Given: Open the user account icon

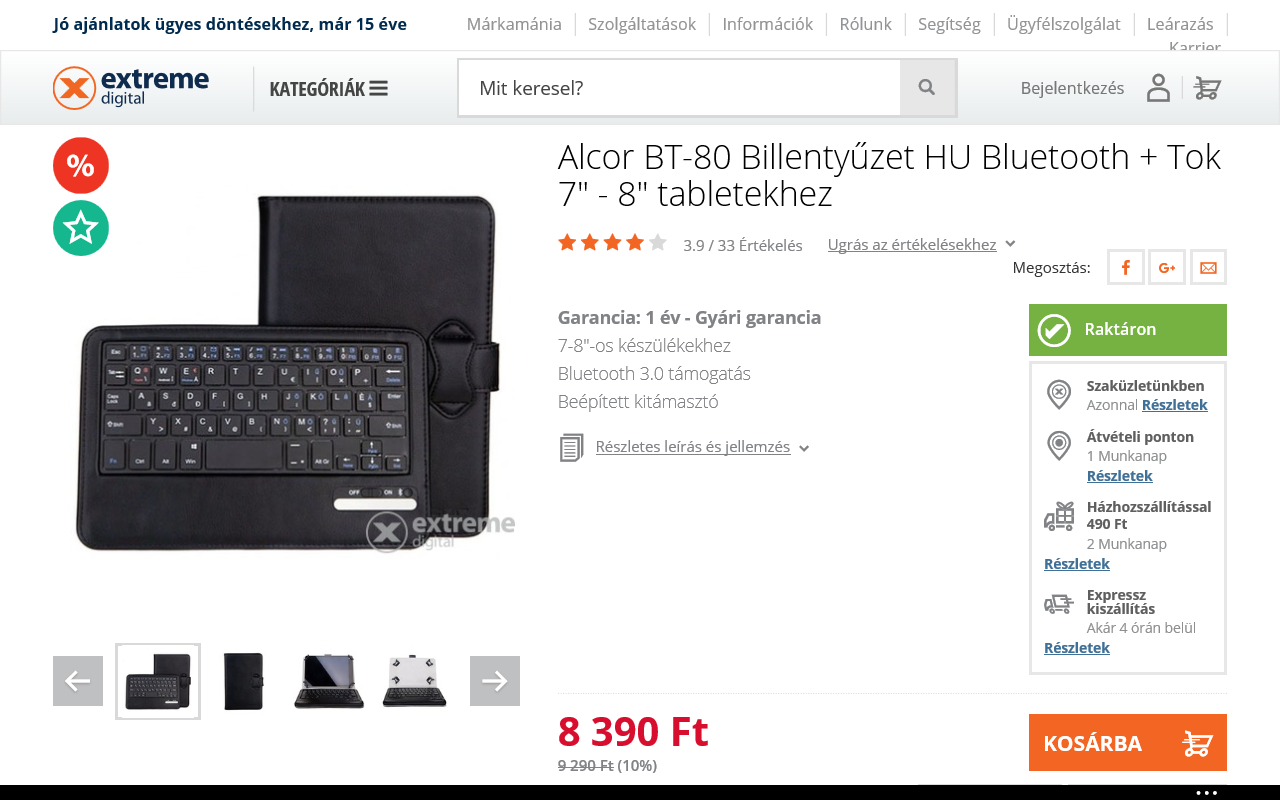Looking at the screenshot, I should (x=1158, y=88).
